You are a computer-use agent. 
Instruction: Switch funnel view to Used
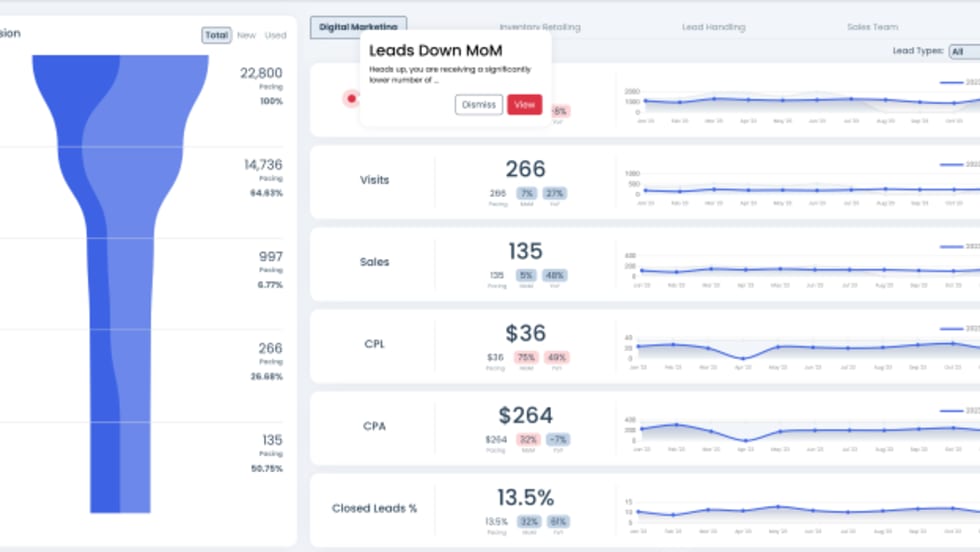point(275,35)
